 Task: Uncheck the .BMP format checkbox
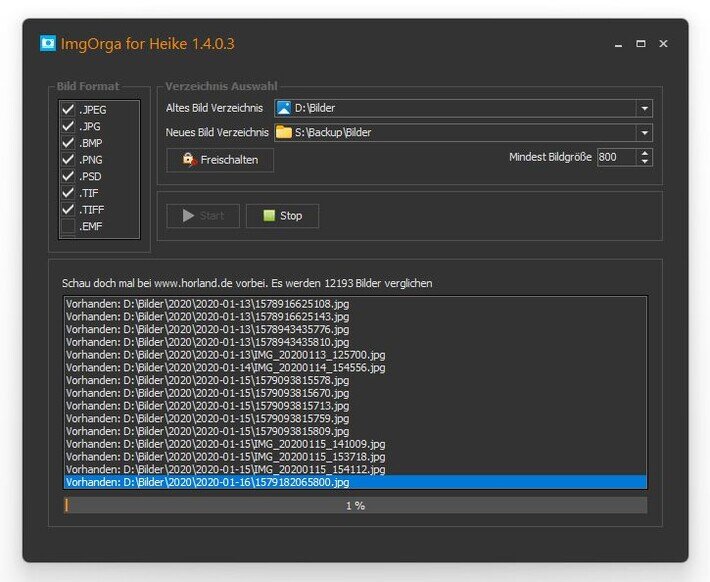click(68, 143)
